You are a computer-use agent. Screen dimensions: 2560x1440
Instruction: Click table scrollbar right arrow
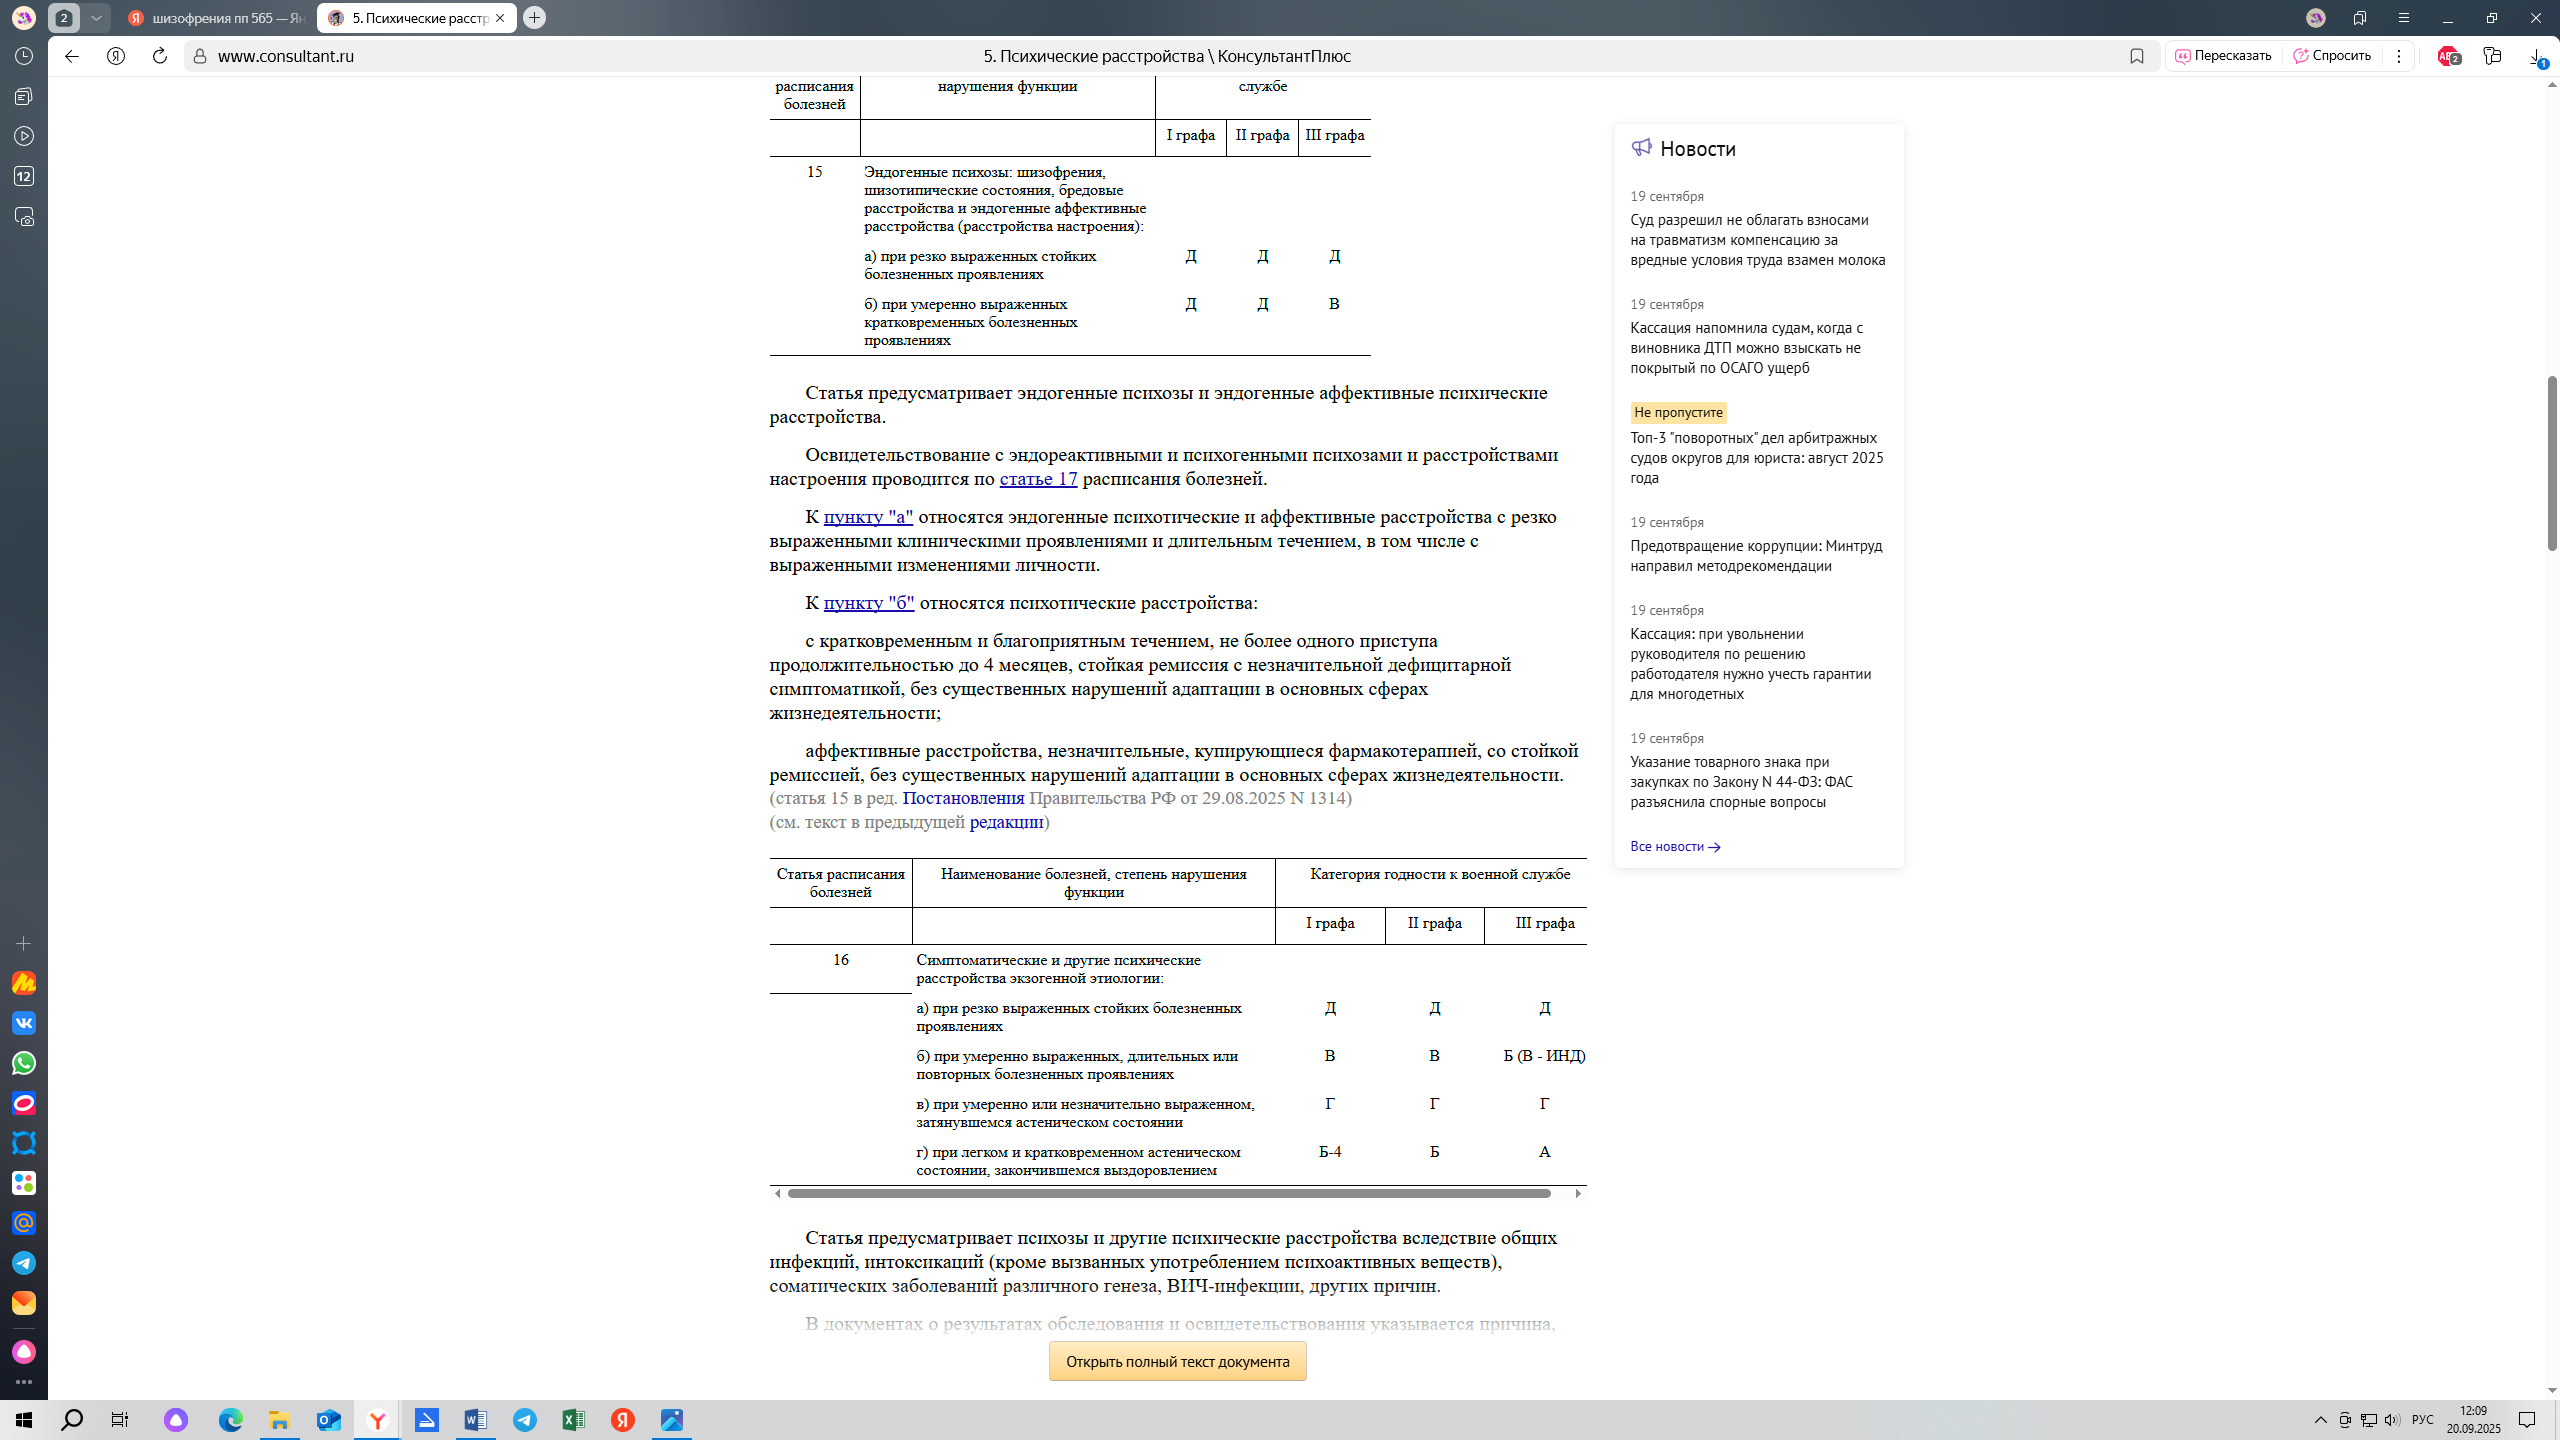(x=1578, y=1193)
